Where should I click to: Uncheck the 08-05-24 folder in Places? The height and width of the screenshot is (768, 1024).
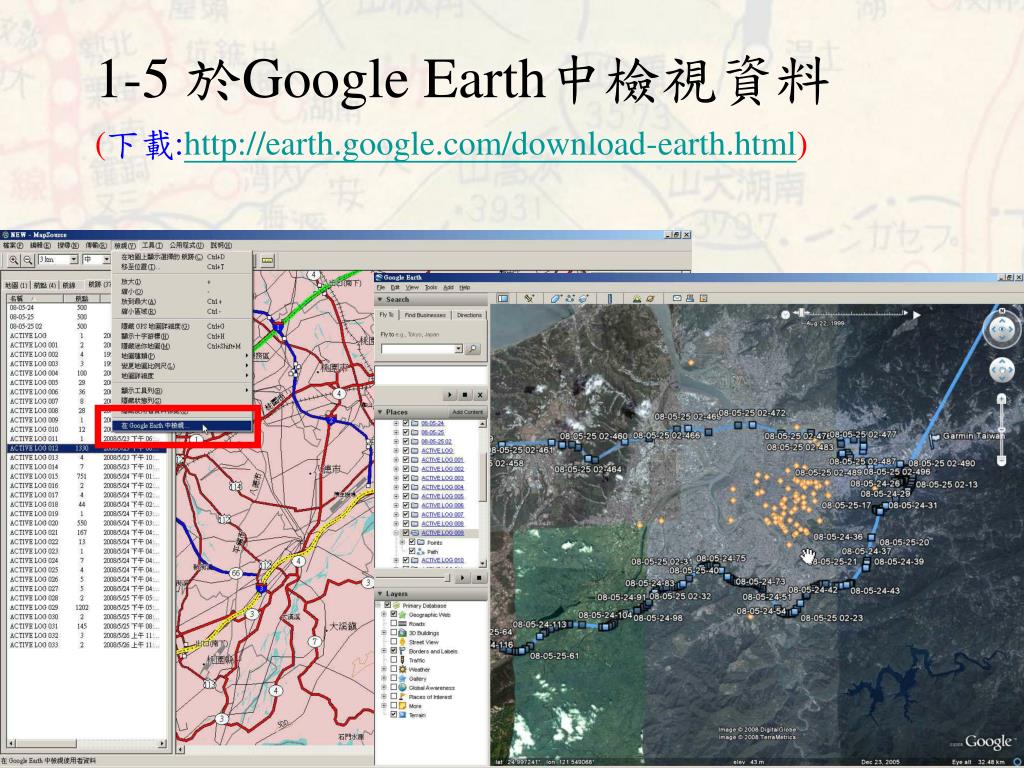tap(406, 423)
